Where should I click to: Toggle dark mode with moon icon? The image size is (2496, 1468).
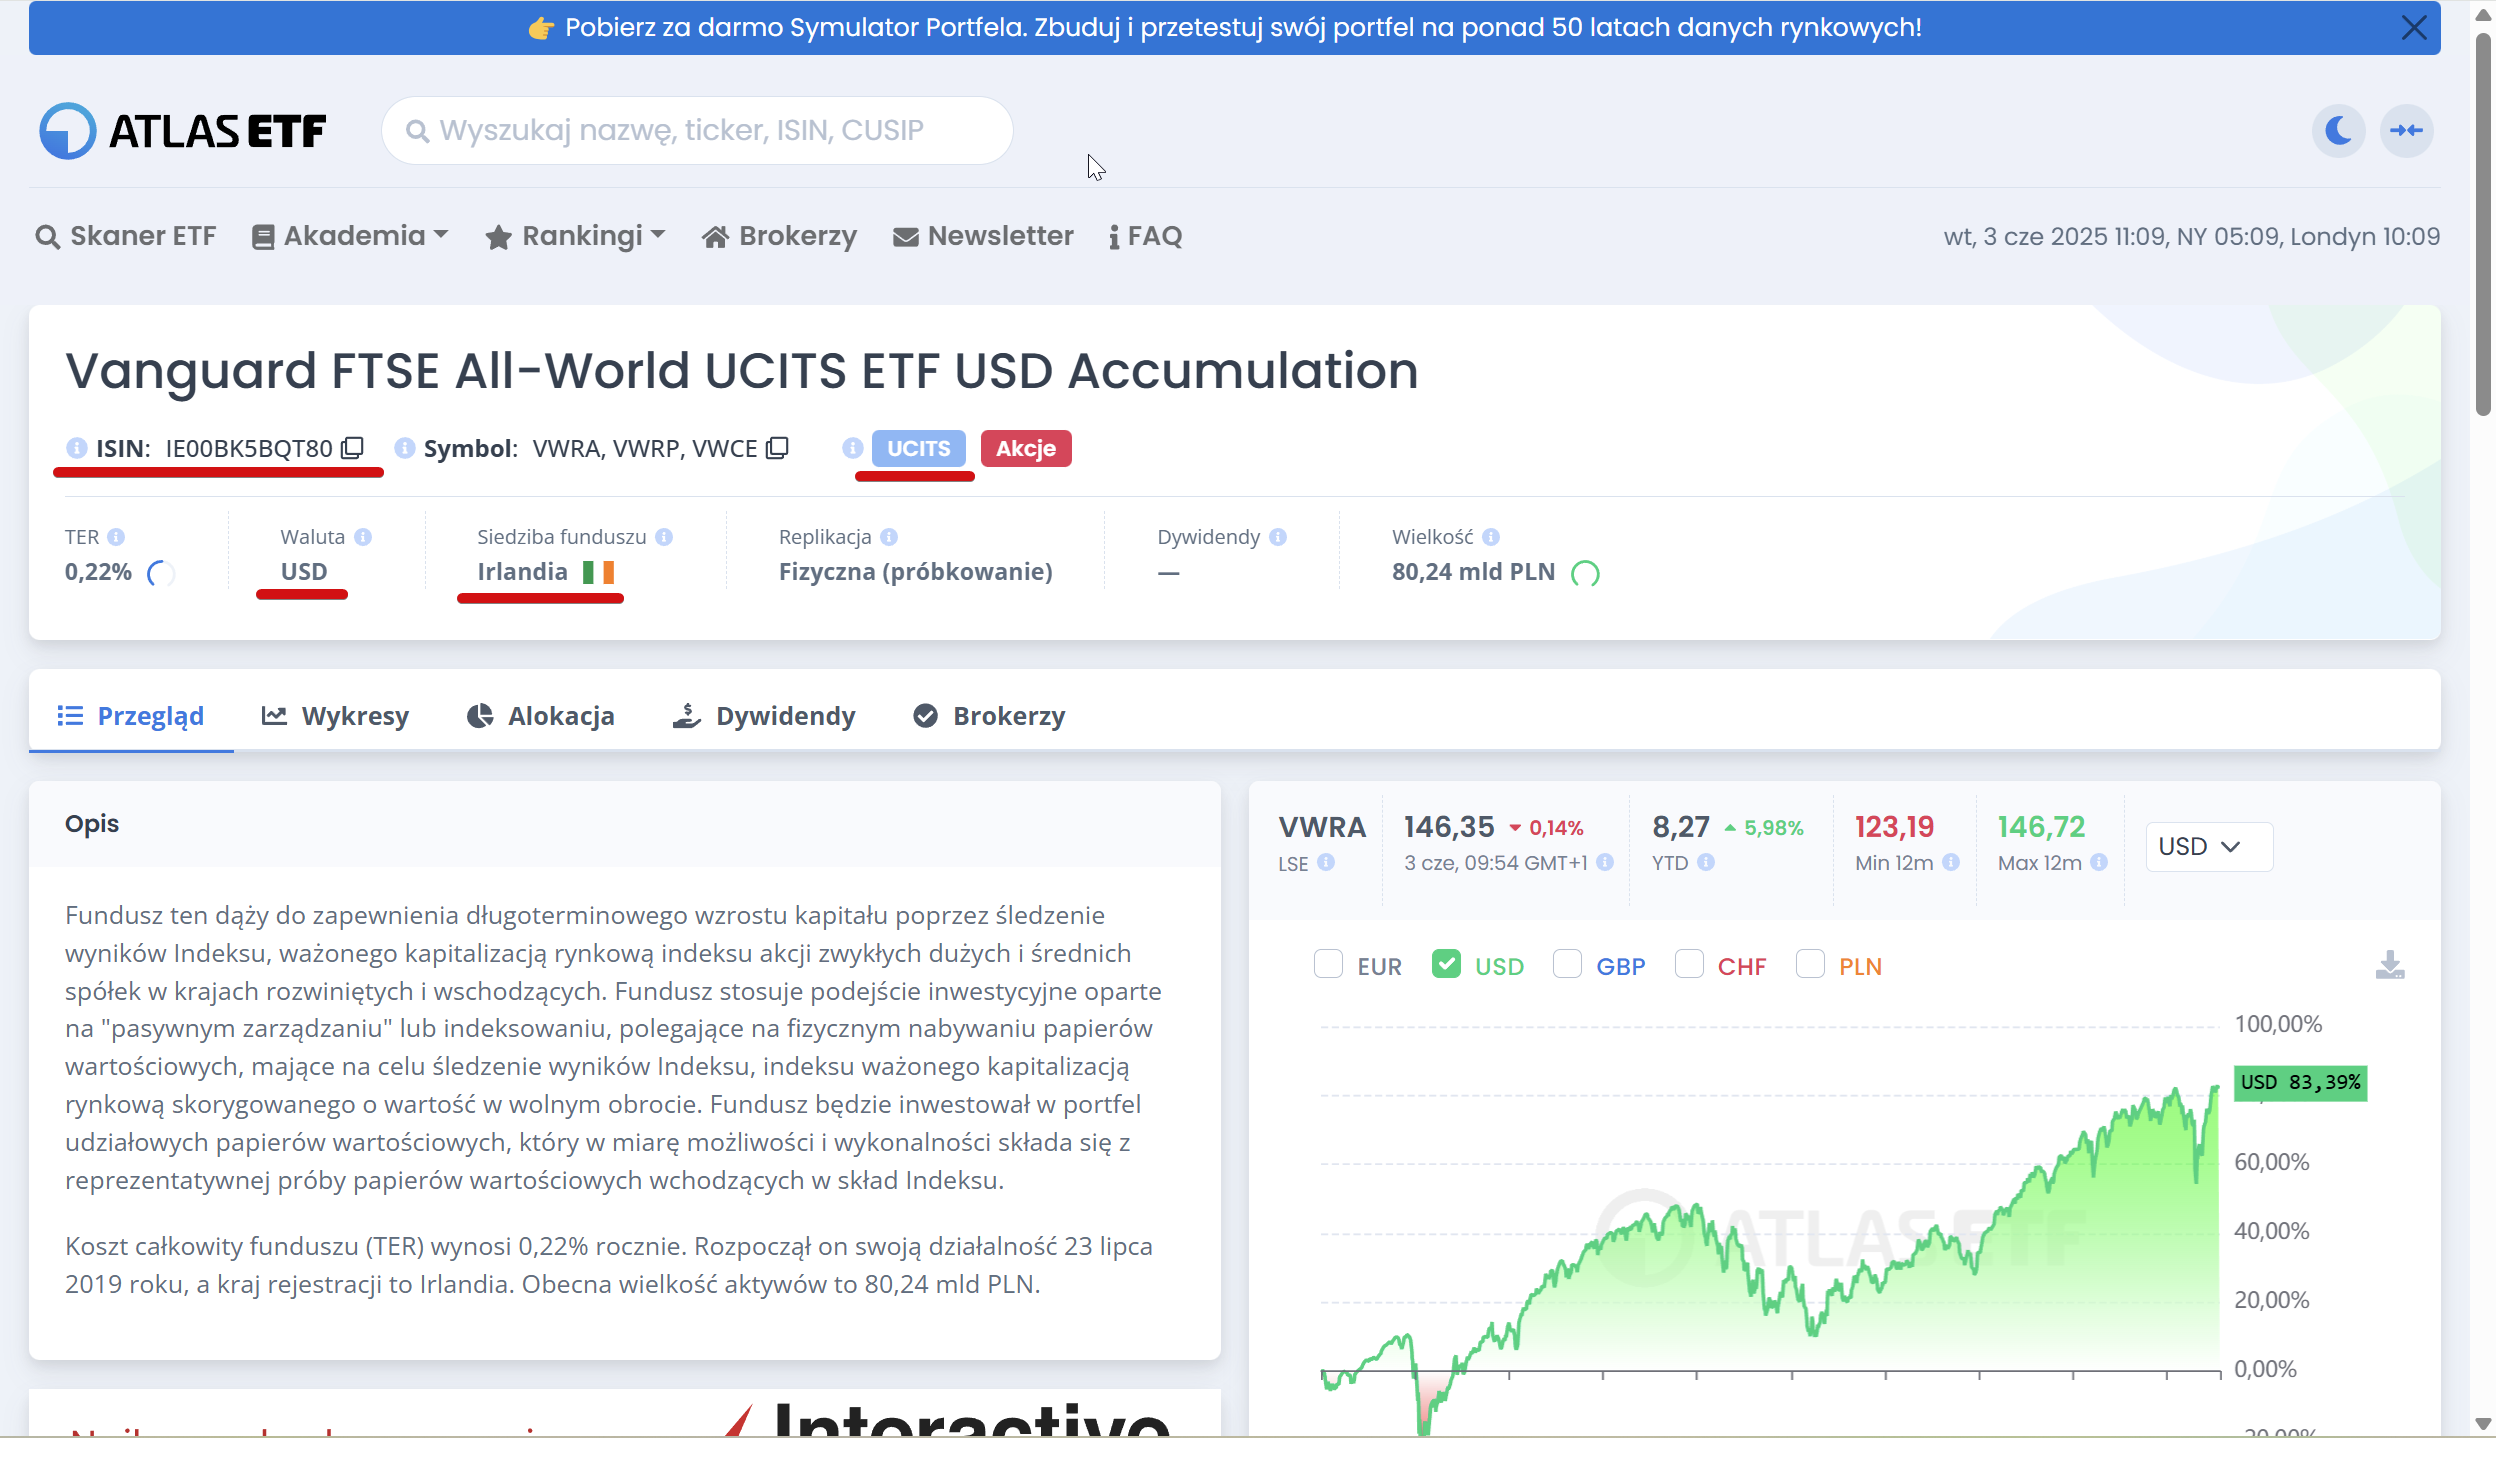click(x=2337, y=131)
